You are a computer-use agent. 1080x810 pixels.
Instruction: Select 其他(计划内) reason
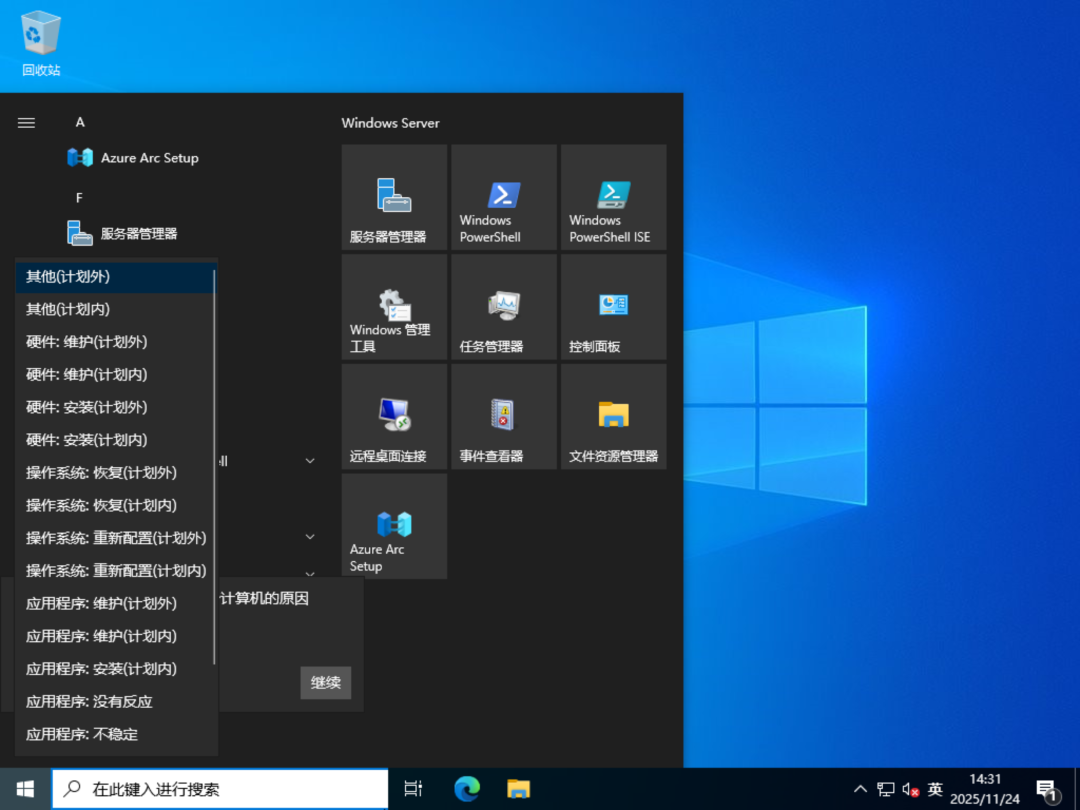click(115, 309)
